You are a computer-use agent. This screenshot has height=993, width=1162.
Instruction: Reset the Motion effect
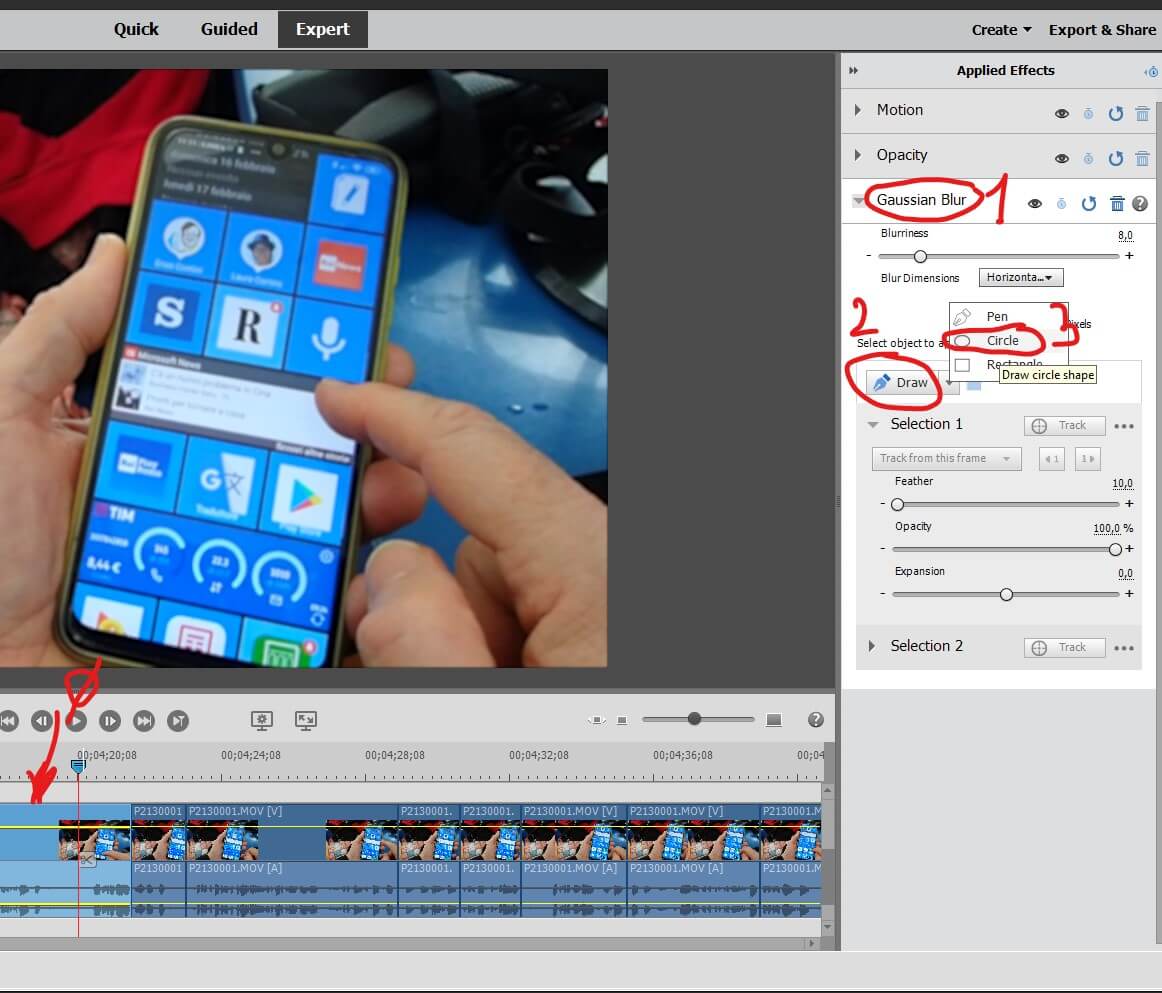tap(1116, 113)
